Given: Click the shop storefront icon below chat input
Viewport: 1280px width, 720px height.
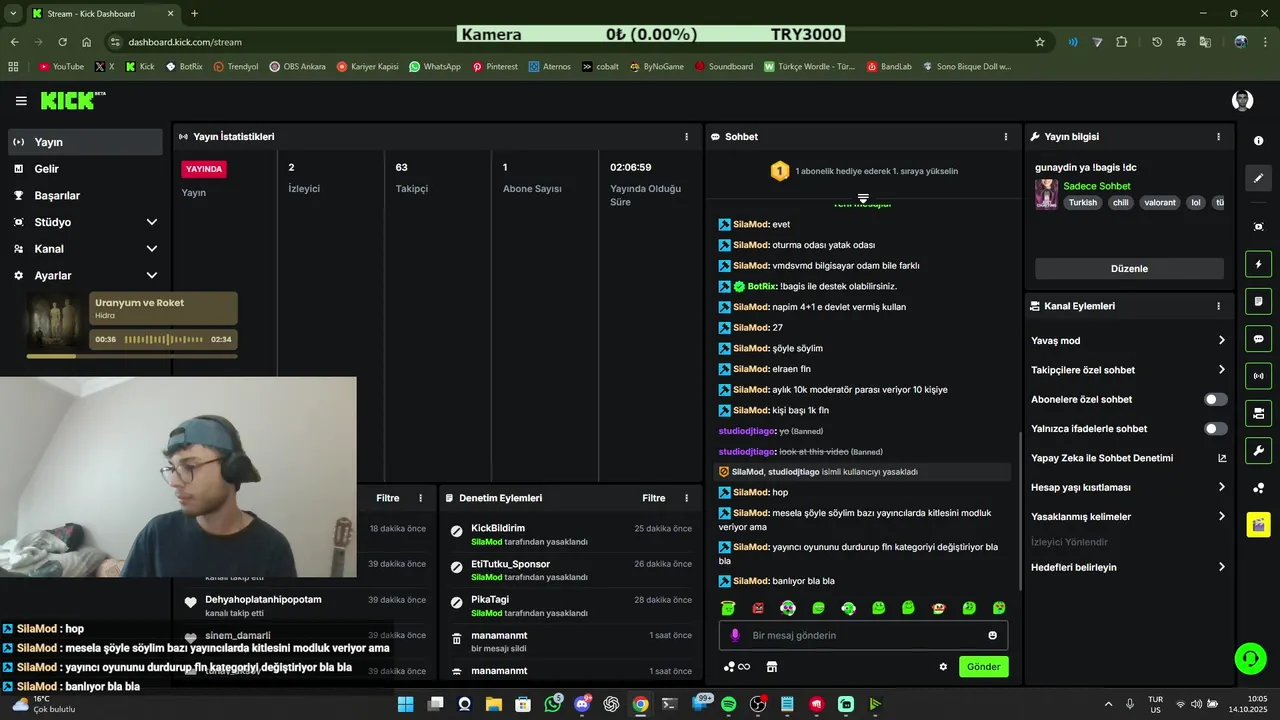Looking at the screenshot, I should point(772,667).
